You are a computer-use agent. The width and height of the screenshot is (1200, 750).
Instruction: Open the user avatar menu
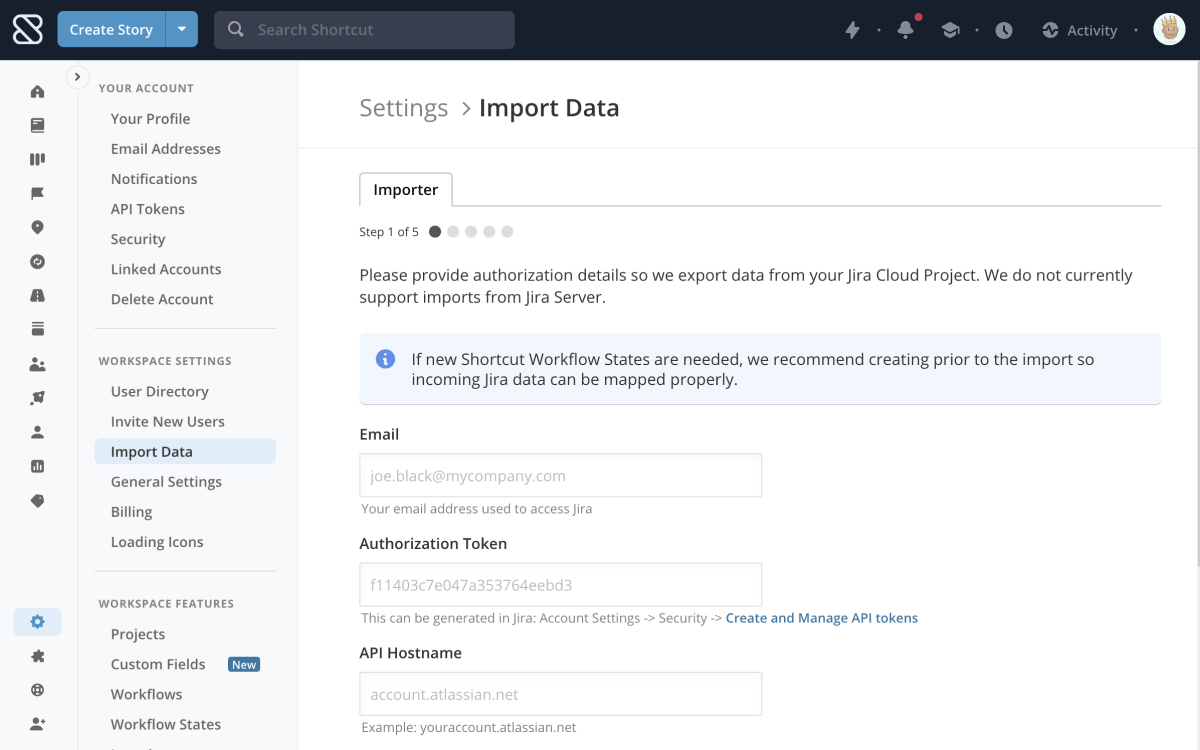pos(1169,30)
